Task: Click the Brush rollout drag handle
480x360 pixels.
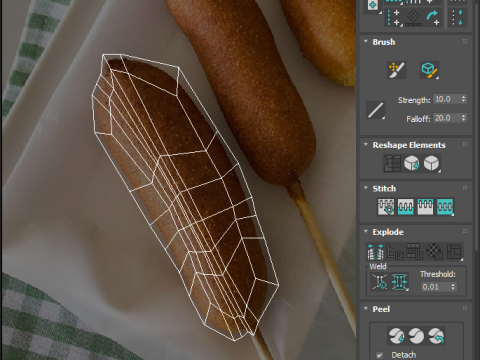Action: [465, 41]
